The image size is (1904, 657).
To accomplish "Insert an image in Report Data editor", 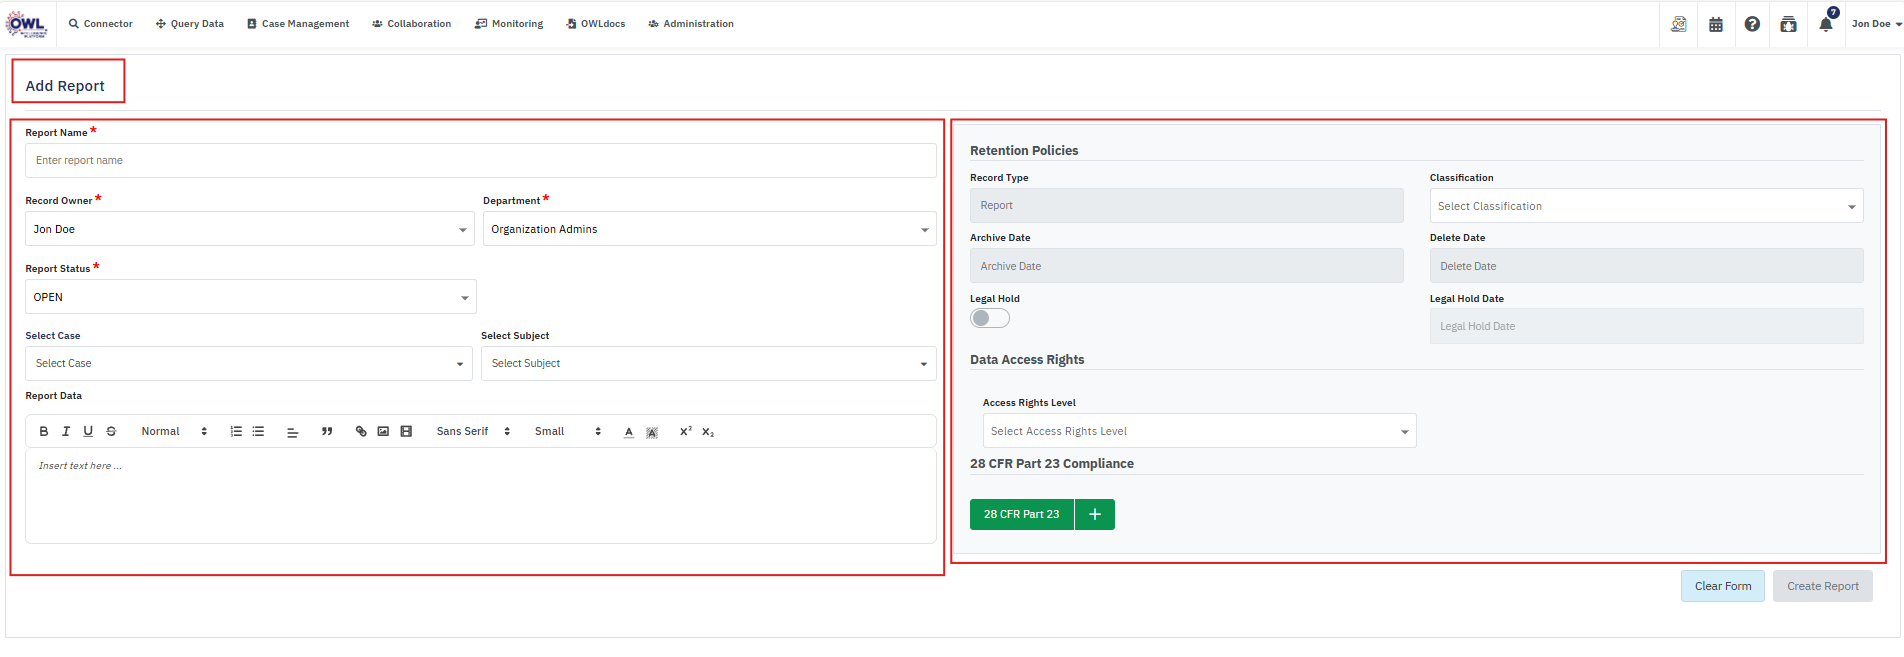I will (x=383, y=432).
